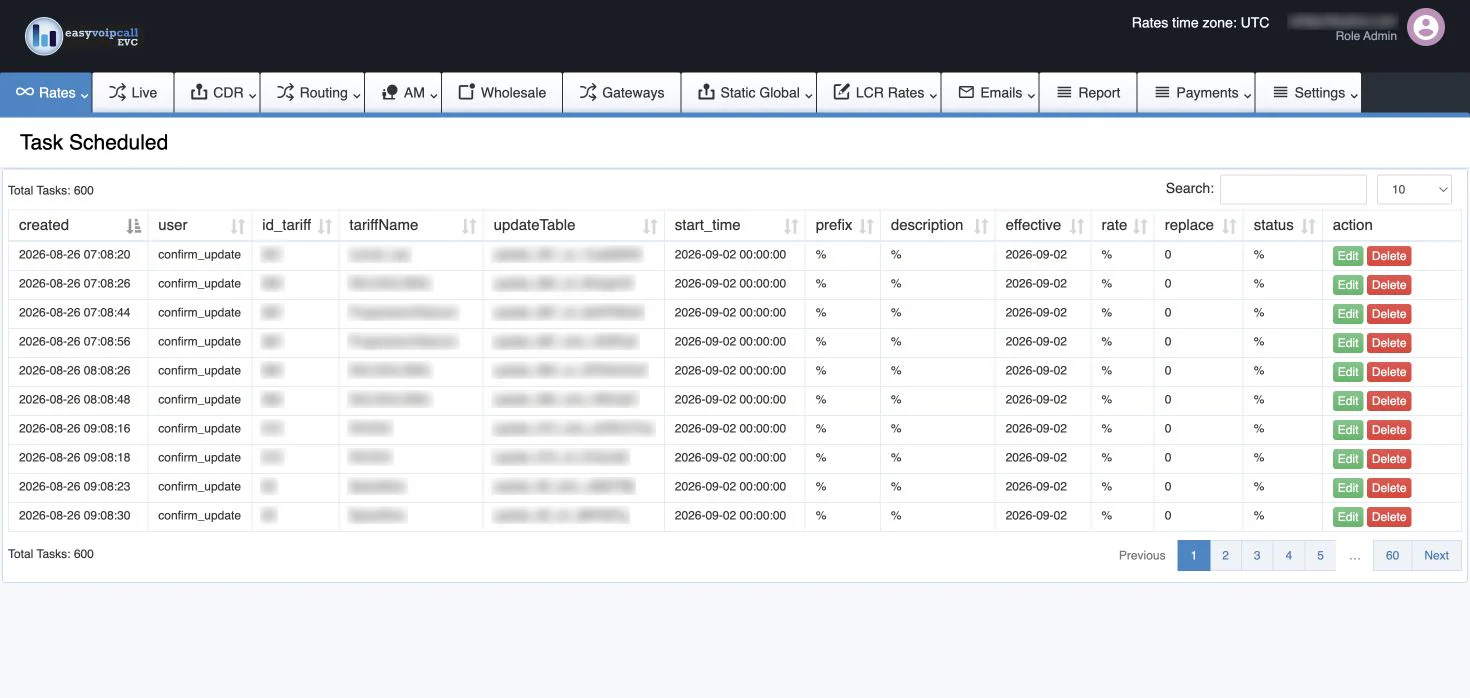
Task: Go to pagination page 3
Action: point(1257,555)
